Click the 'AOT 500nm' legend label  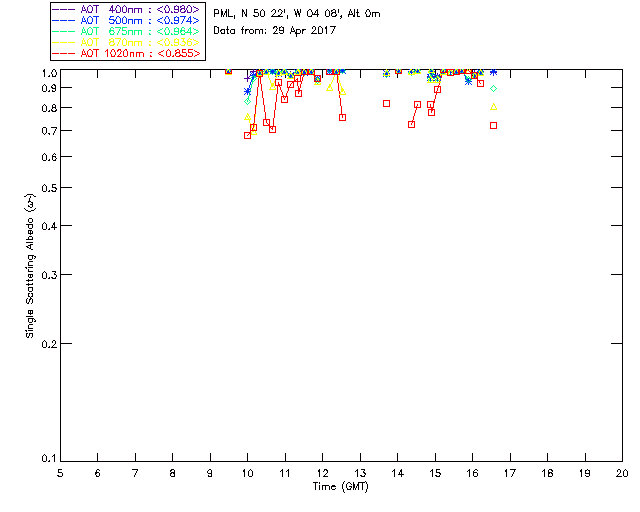[x=111, y=20]
